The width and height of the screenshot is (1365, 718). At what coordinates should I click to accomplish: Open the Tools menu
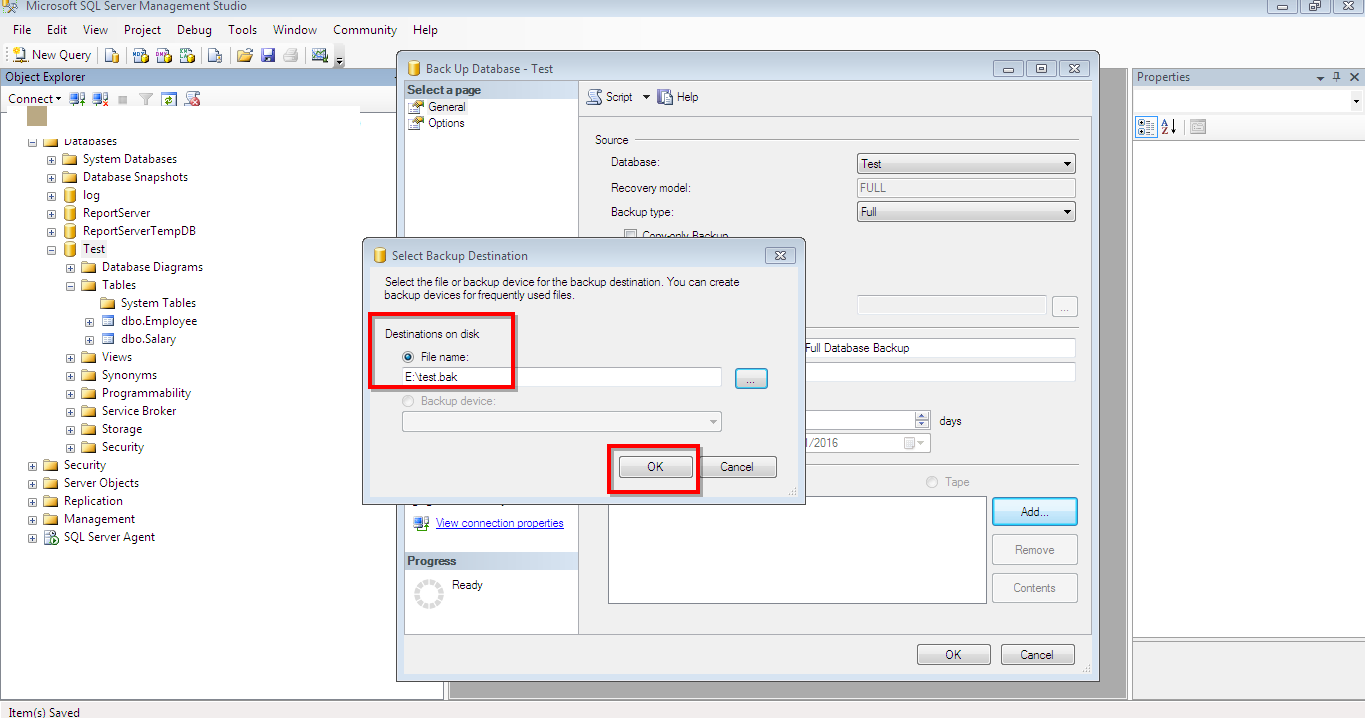(x=242, y=30)
